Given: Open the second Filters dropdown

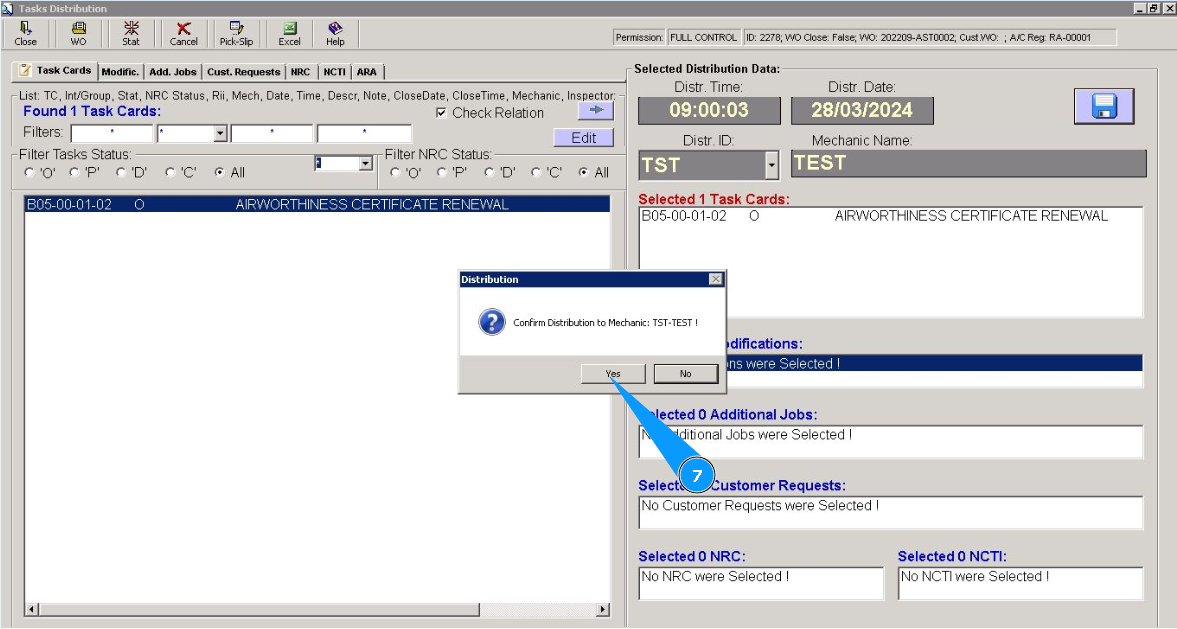Looking at the screenshot, I should click(x=220, y=134).
